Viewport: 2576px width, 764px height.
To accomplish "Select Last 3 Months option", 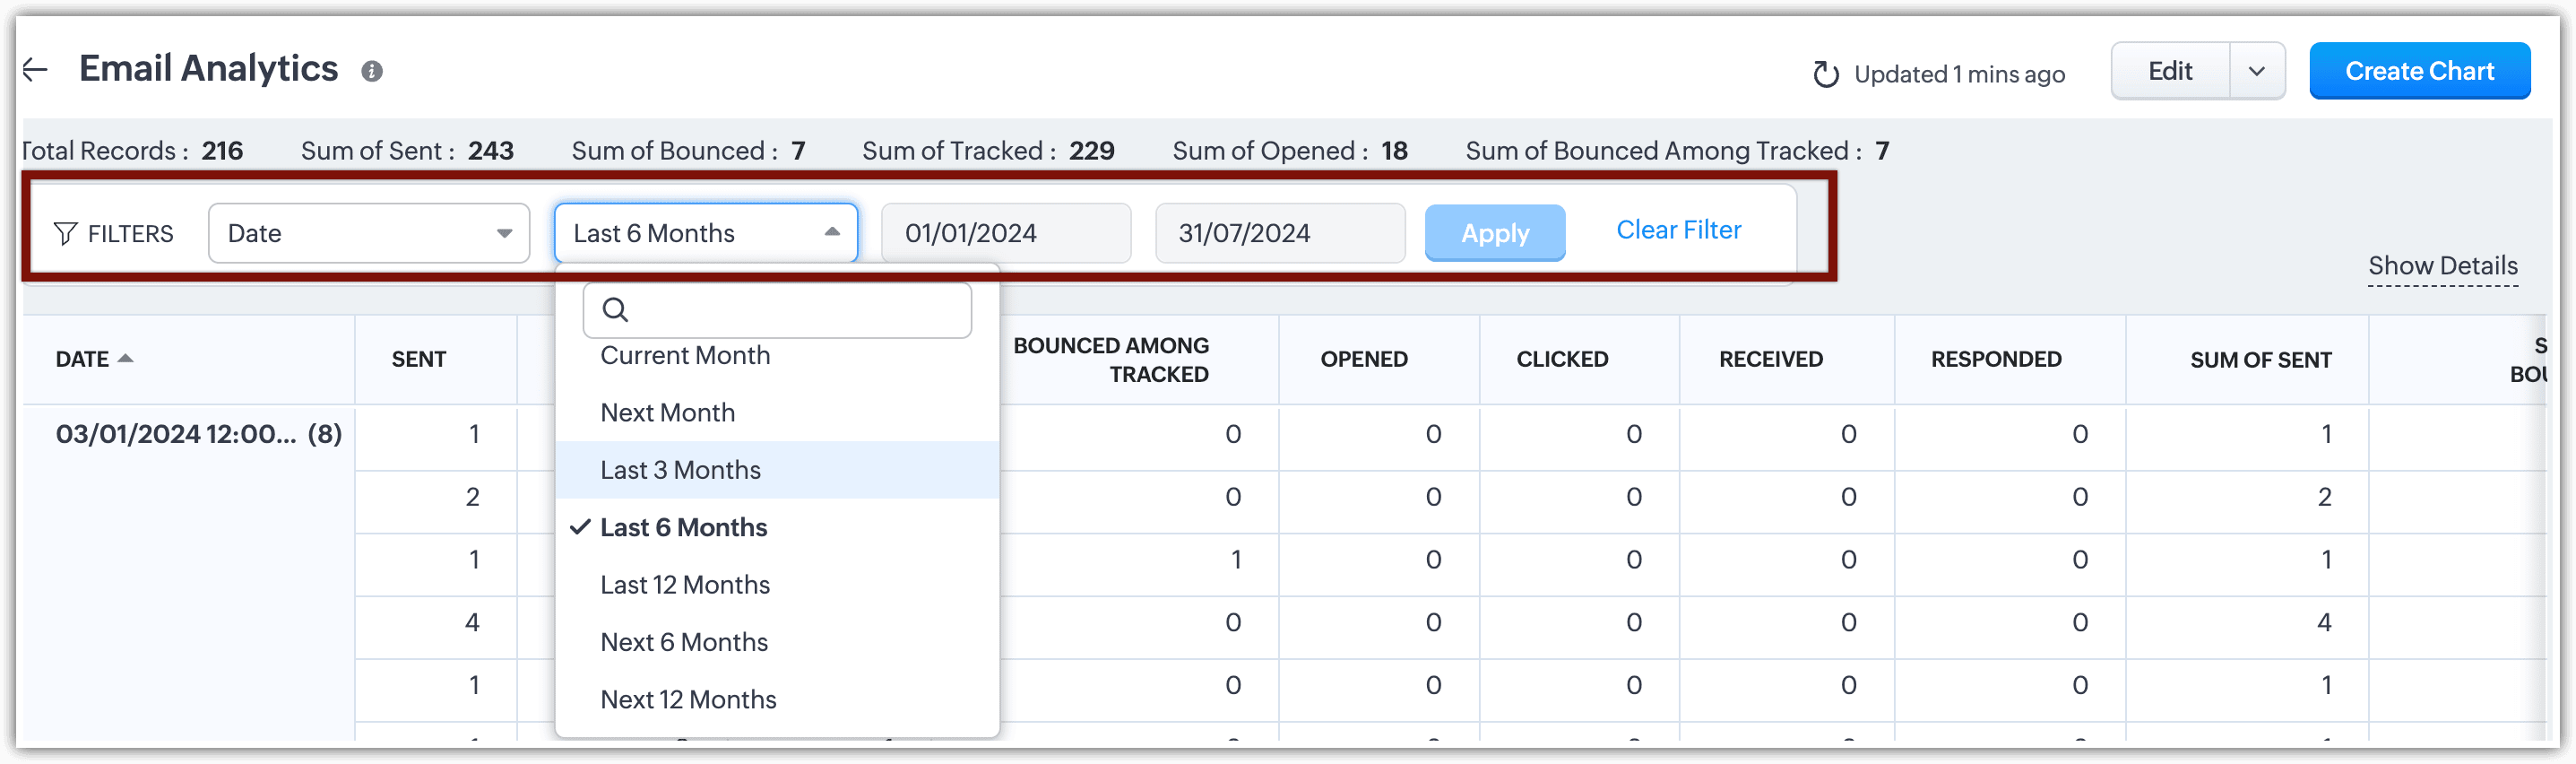I will tap(680, 470).
